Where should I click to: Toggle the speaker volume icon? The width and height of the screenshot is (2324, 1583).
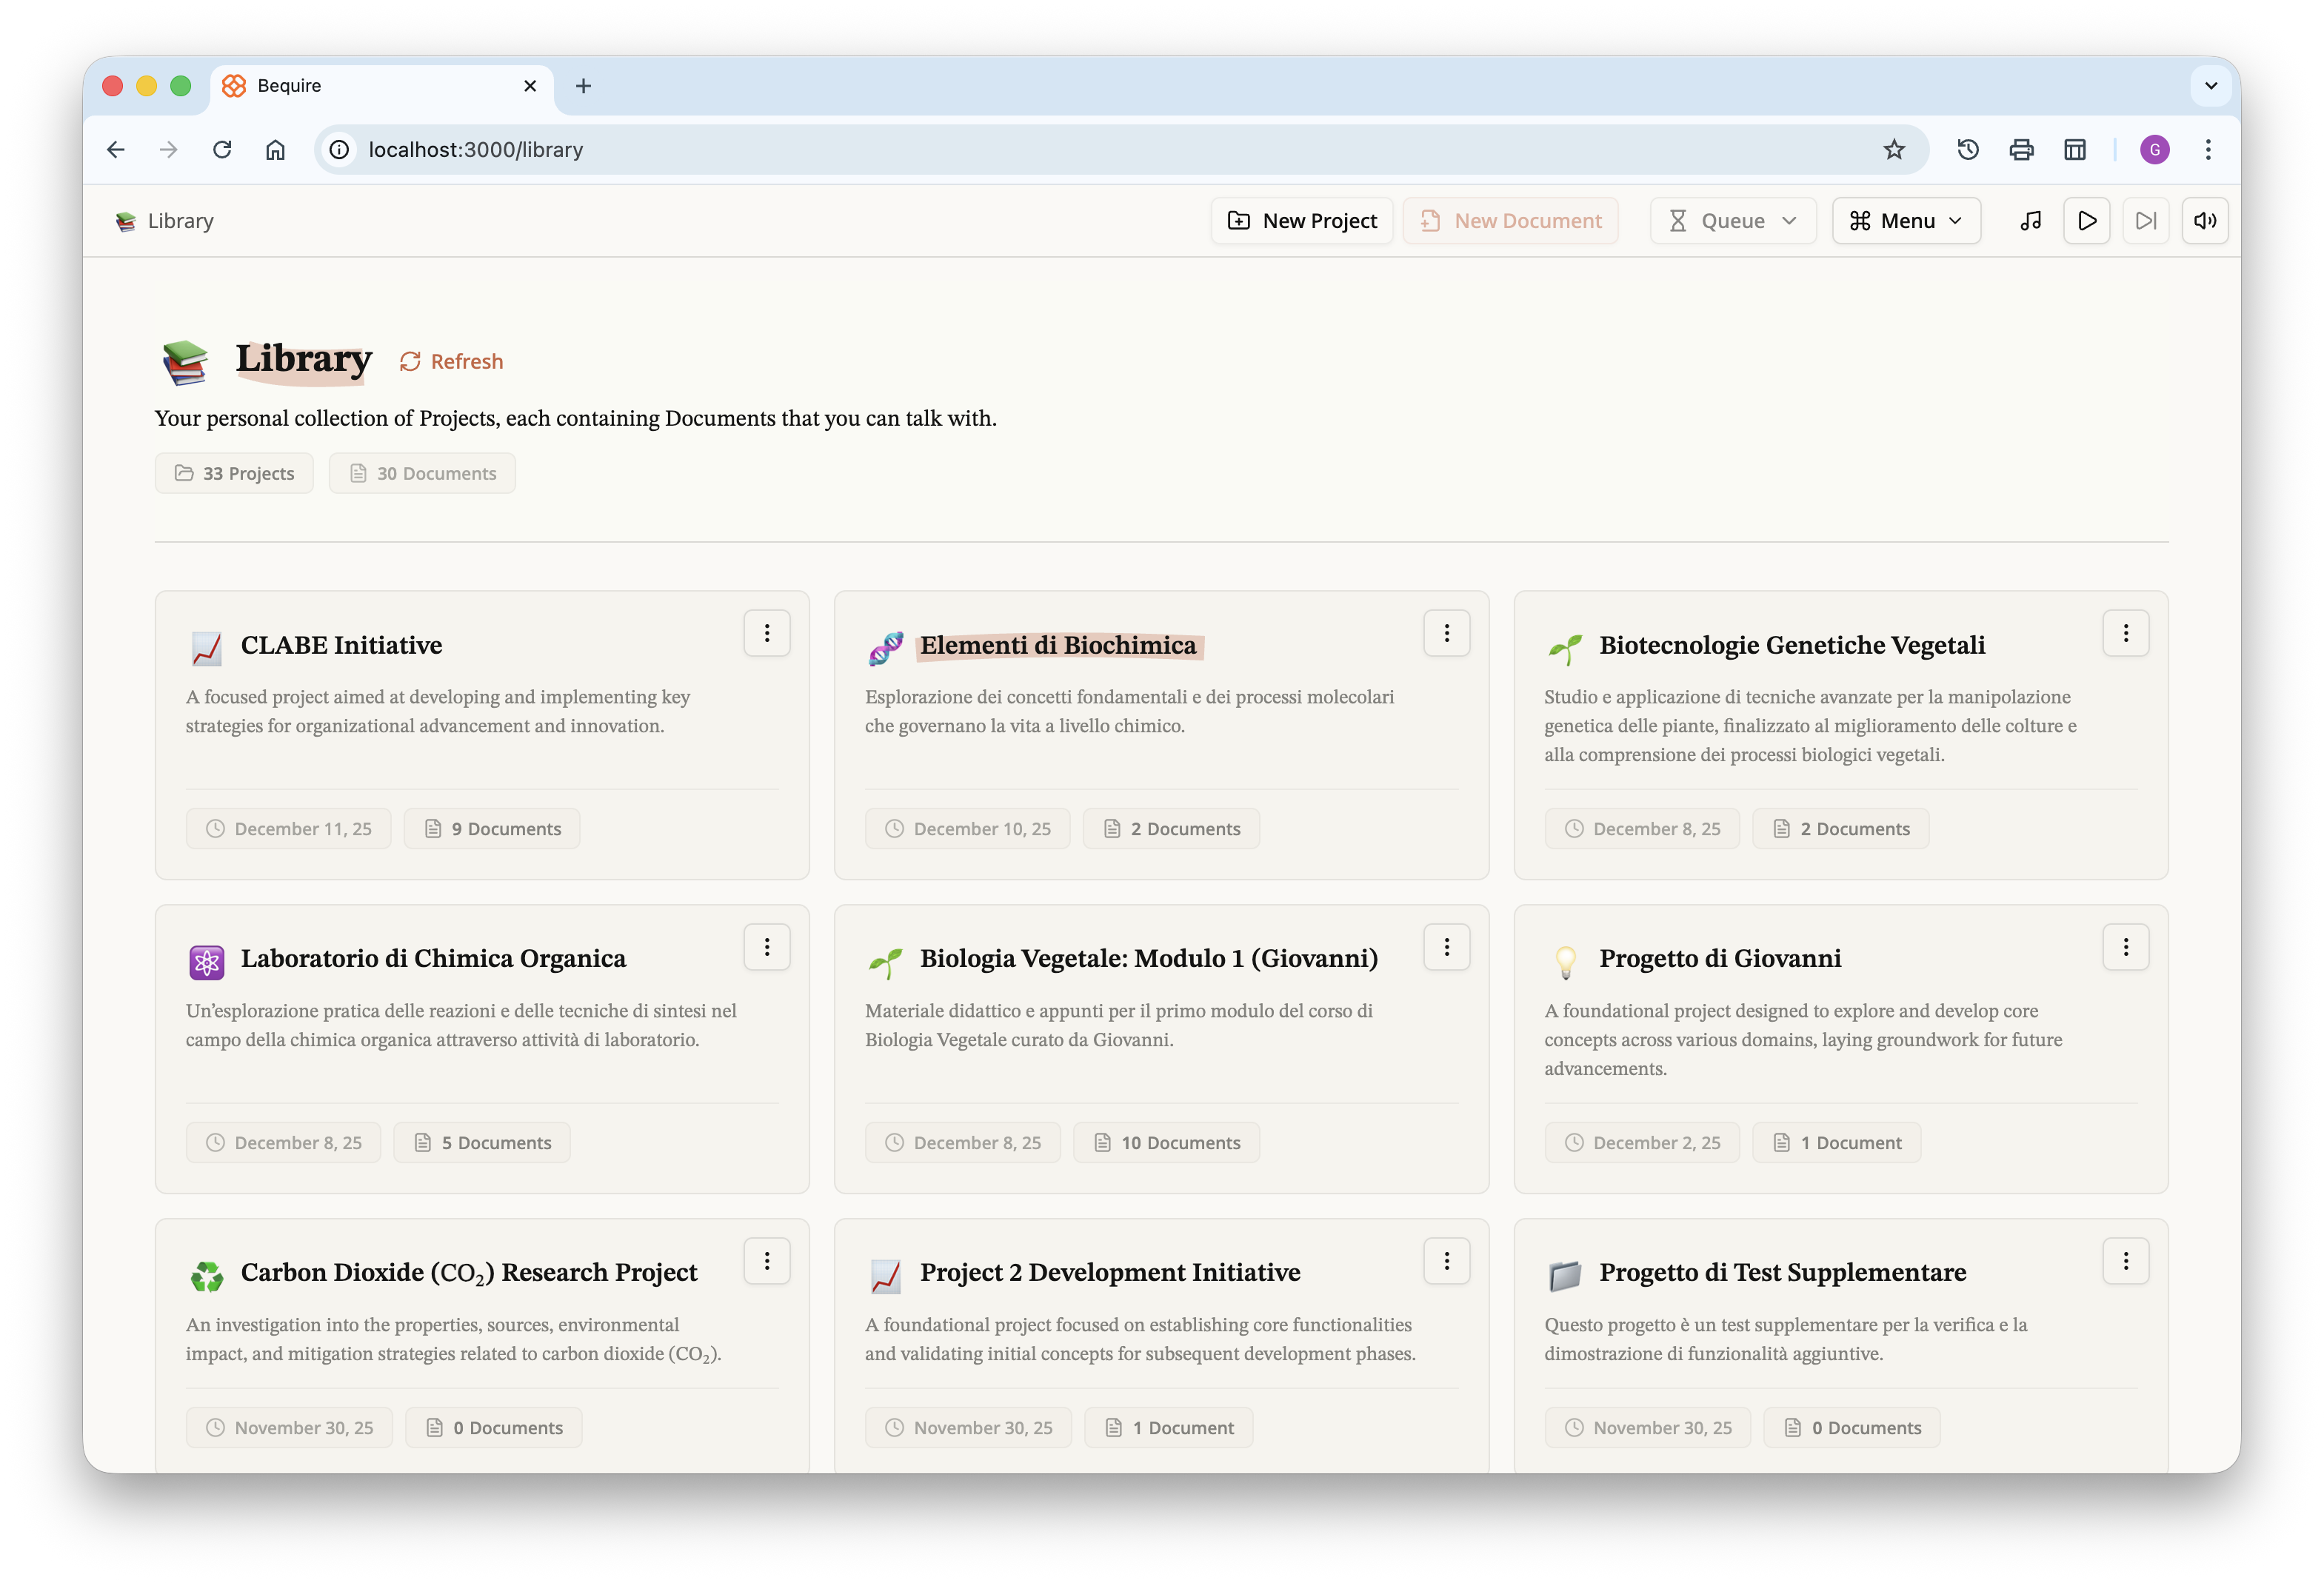(2204, 221)
